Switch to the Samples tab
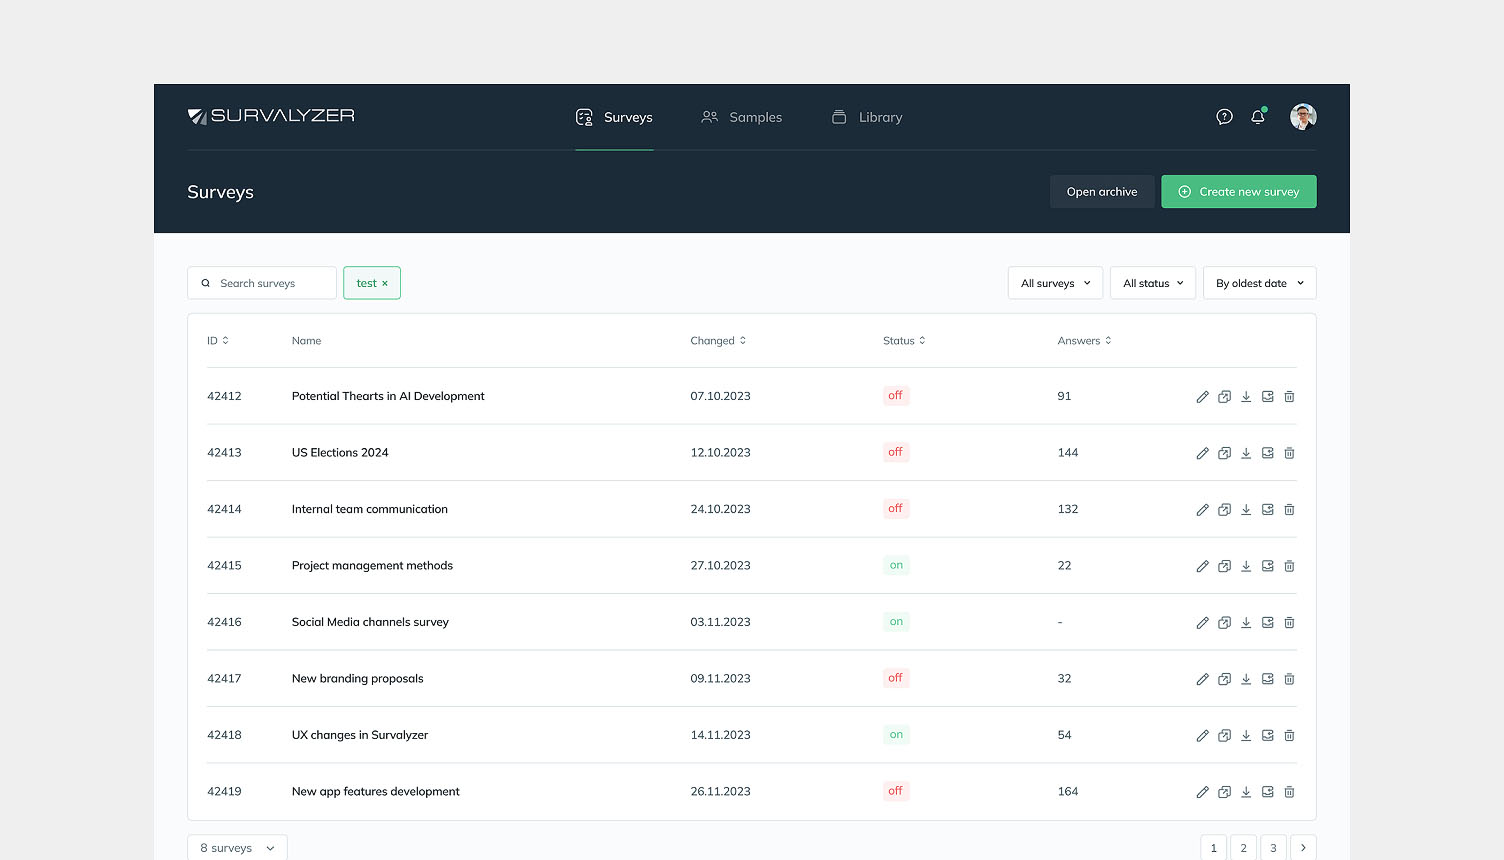The height and width of the screenshot is (860, 1504). 741,117
